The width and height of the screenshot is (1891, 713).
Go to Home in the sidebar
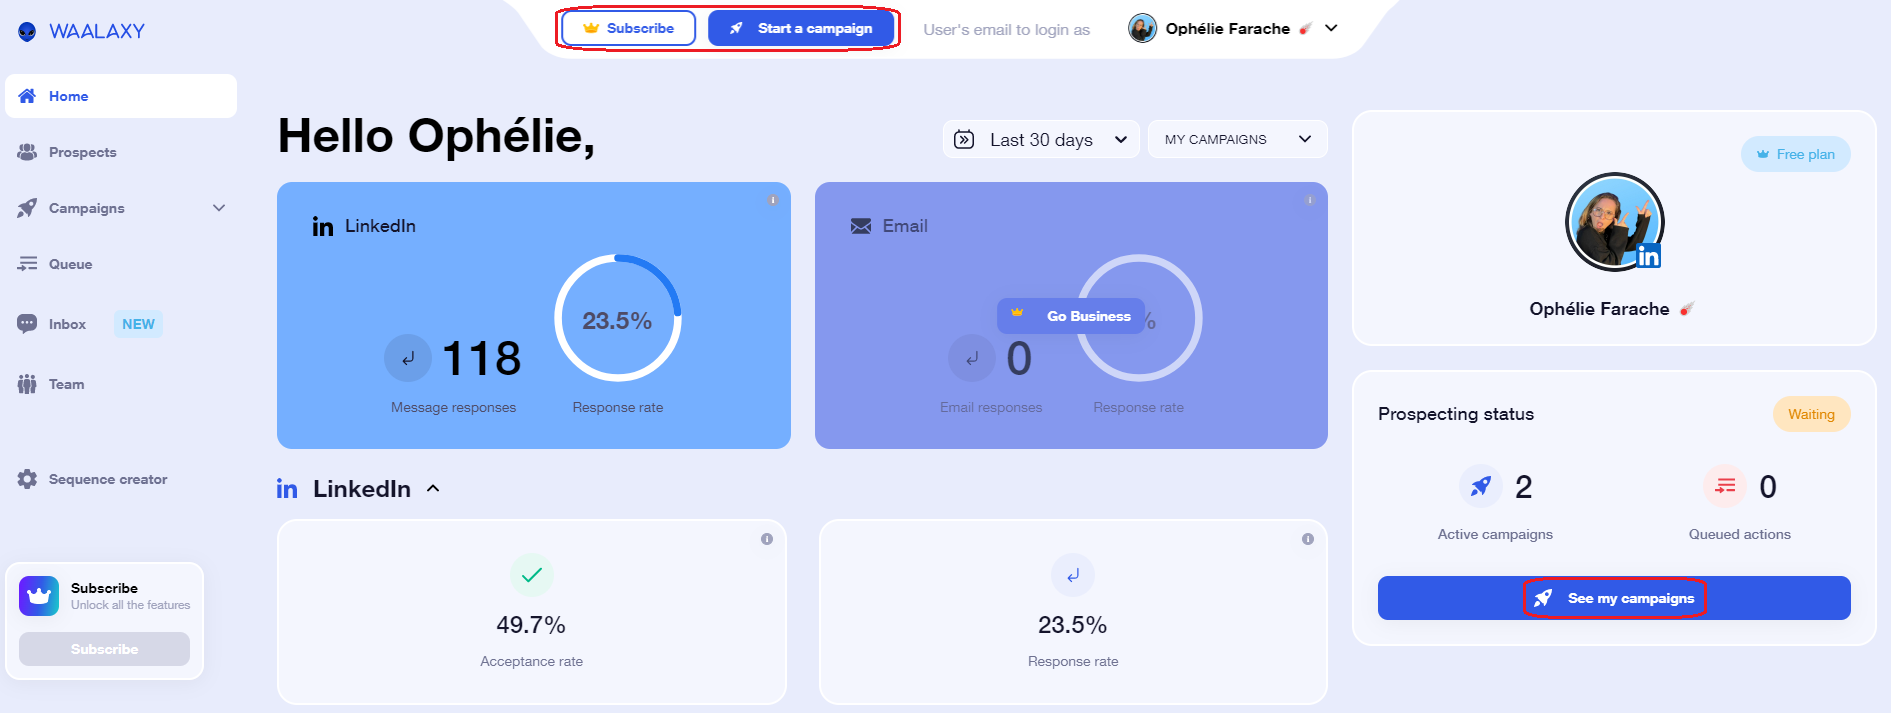coord(121,96)
